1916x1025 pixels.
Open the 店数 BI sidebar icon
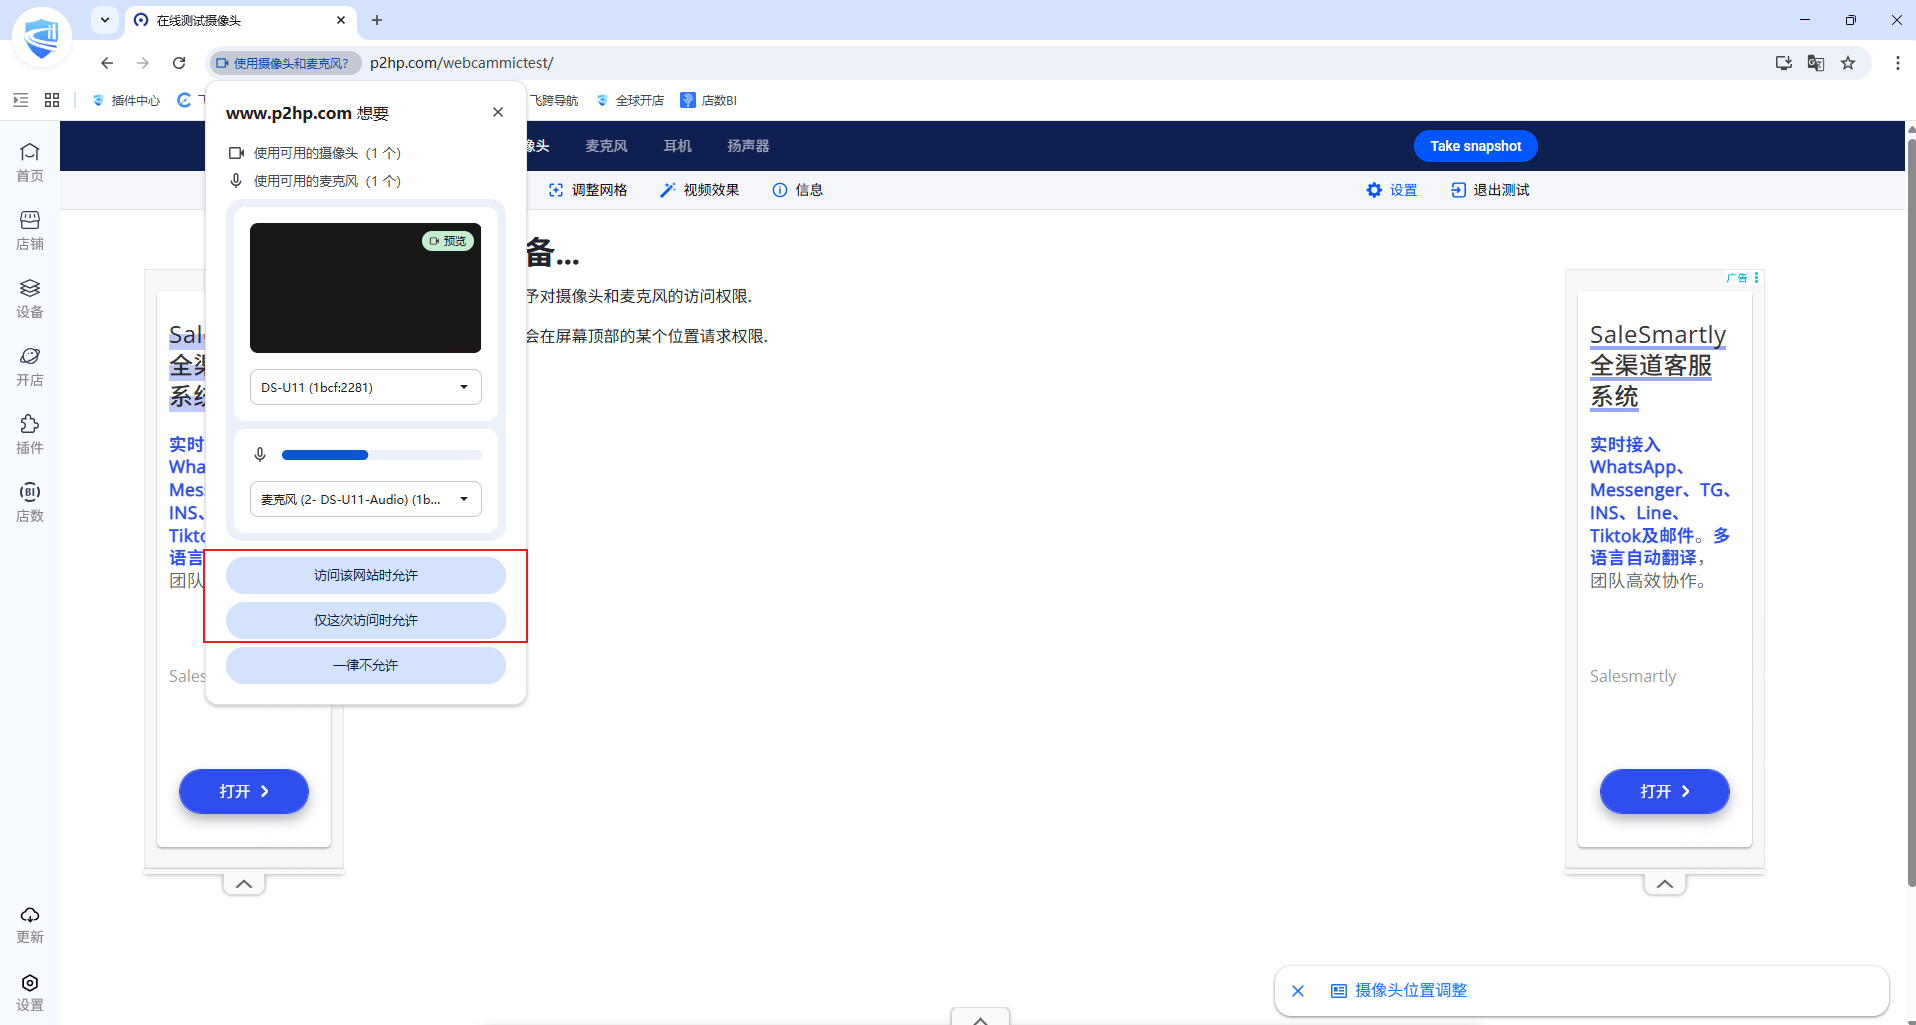point(30,502)
